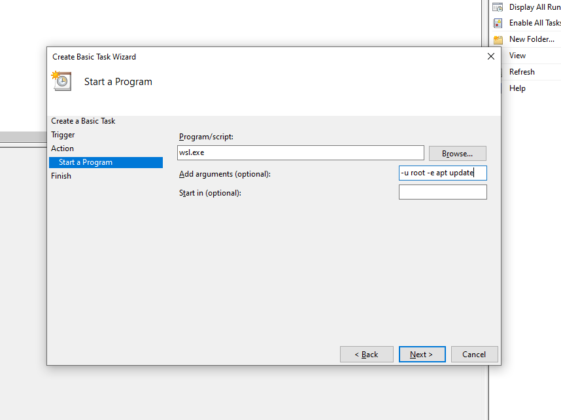561x420 pixels.
Task: Select the Action wizard step
Action: pos(62,148)
